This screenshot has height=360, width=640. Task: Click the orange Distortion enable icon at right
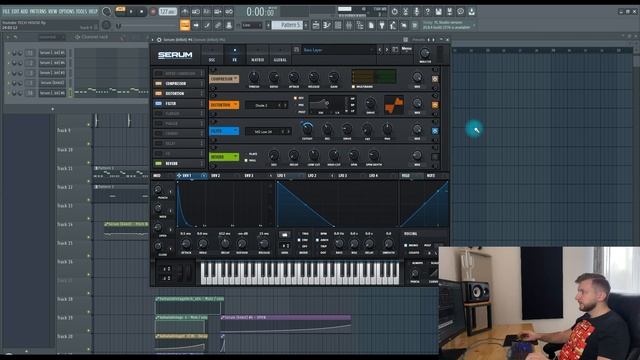pos(435,105)
